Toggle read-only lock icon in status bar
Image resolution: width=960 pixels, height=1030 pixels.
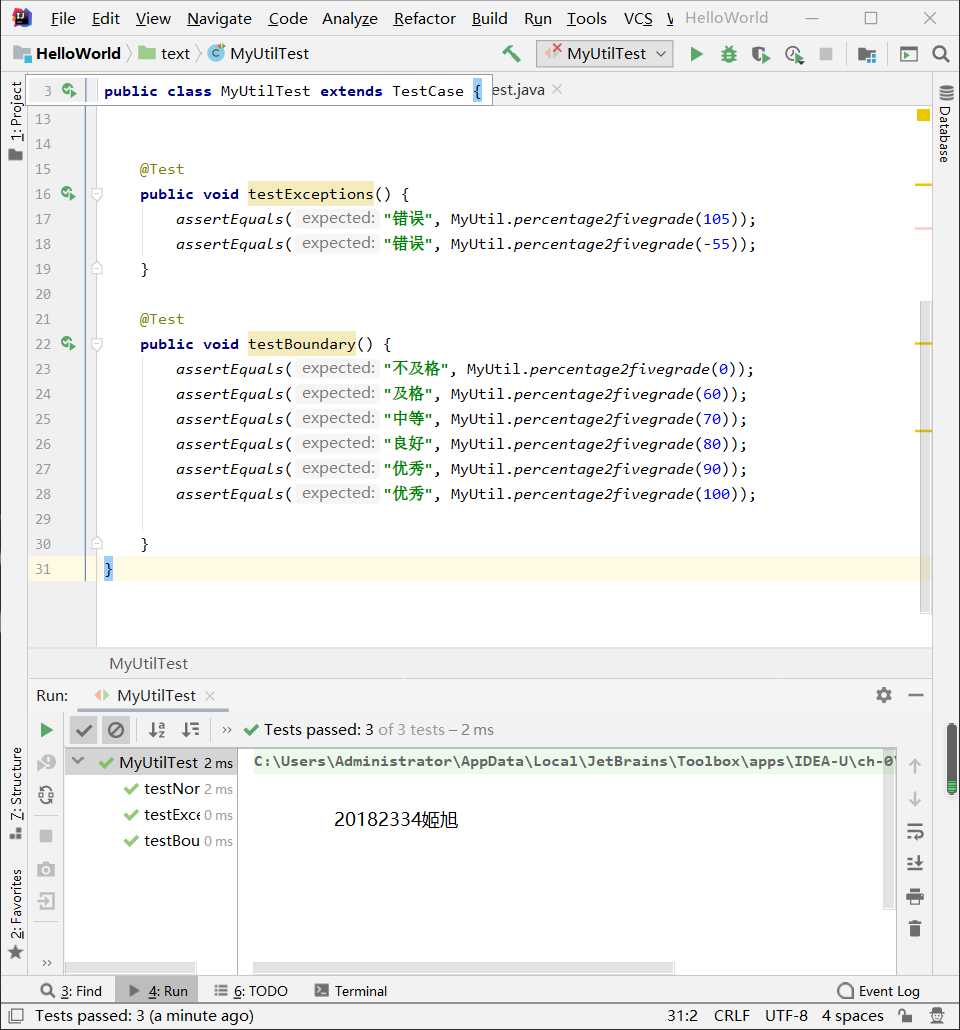click(905, 1016)
